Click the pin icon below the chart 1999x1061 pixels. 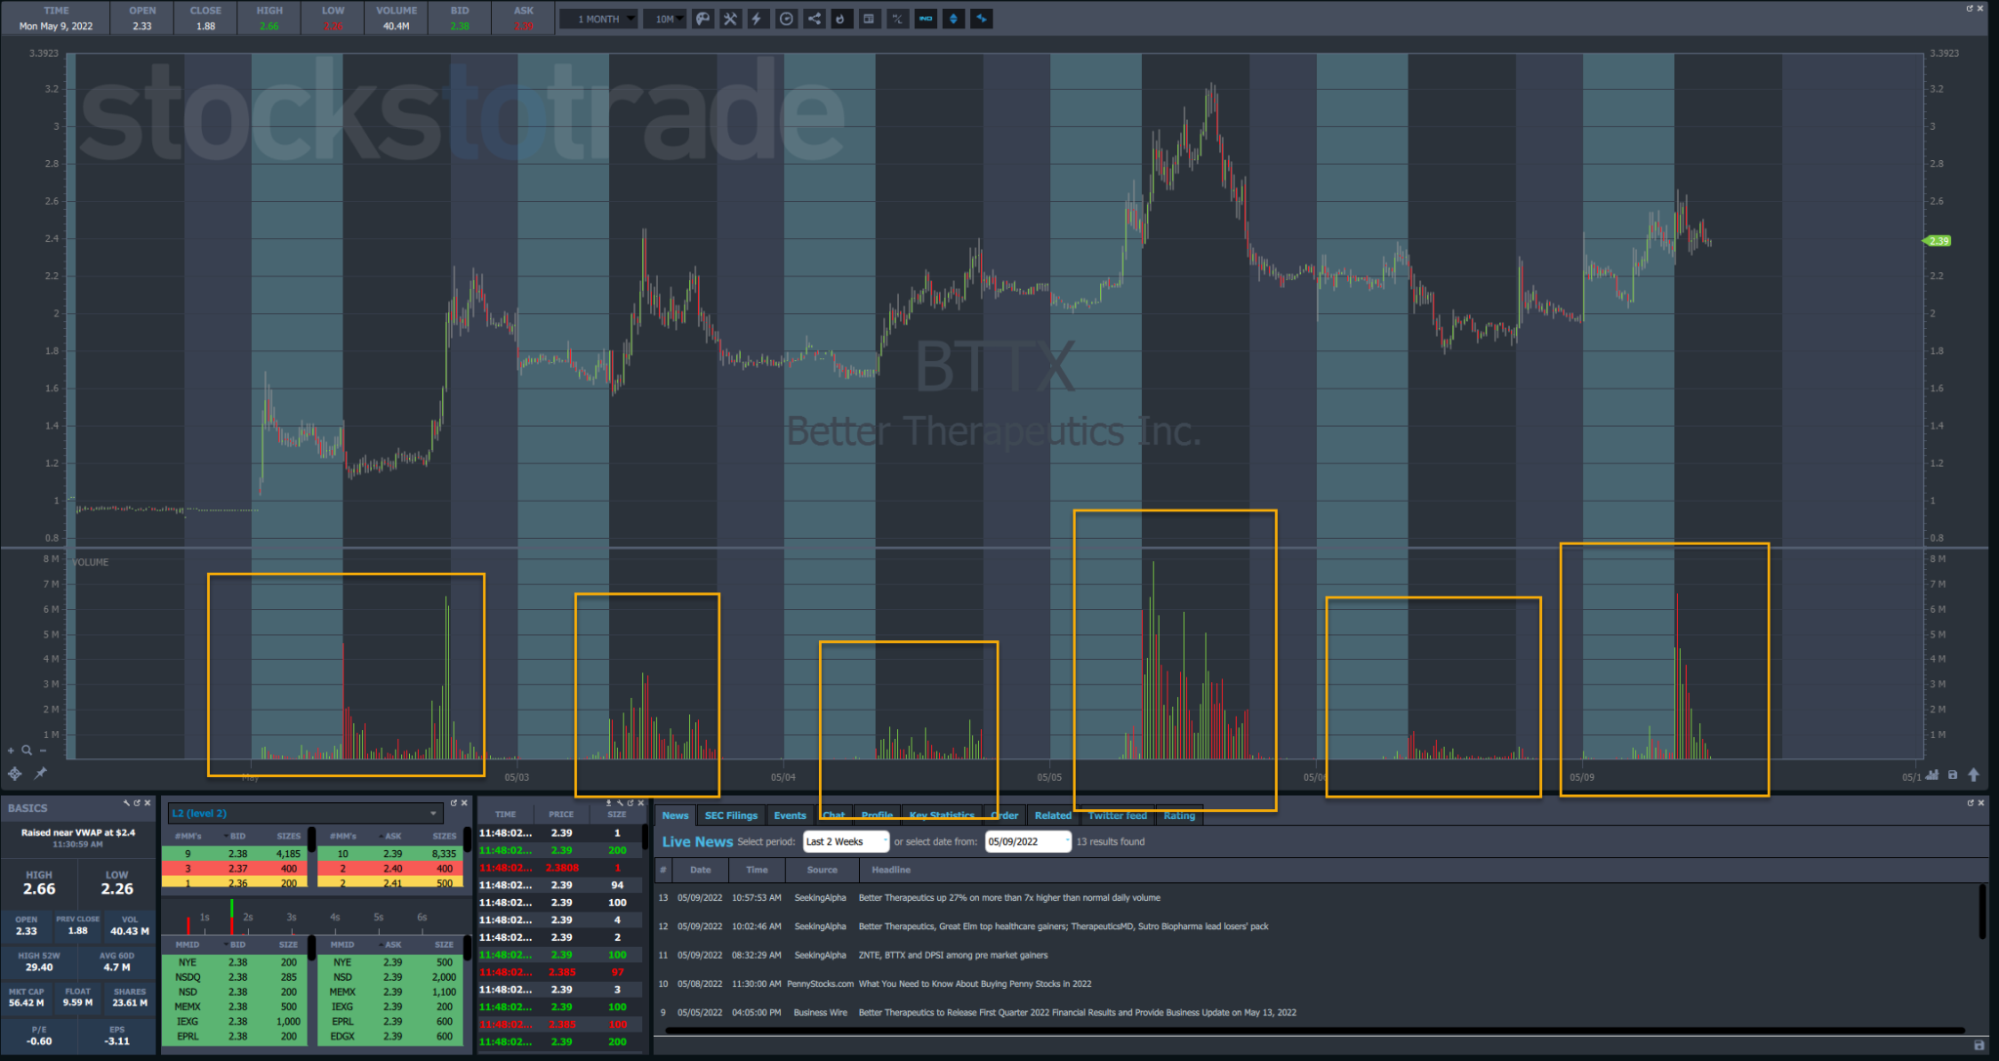click(x=40, y=773)
